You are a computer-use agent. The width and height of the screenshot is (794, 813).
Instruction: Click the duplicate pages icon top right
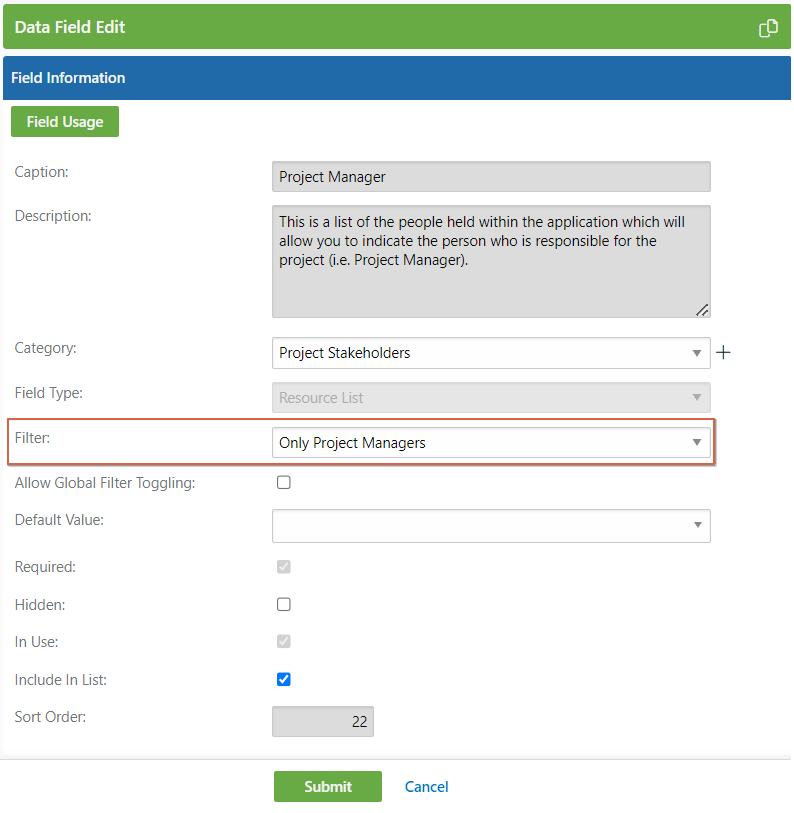[768, 28]
